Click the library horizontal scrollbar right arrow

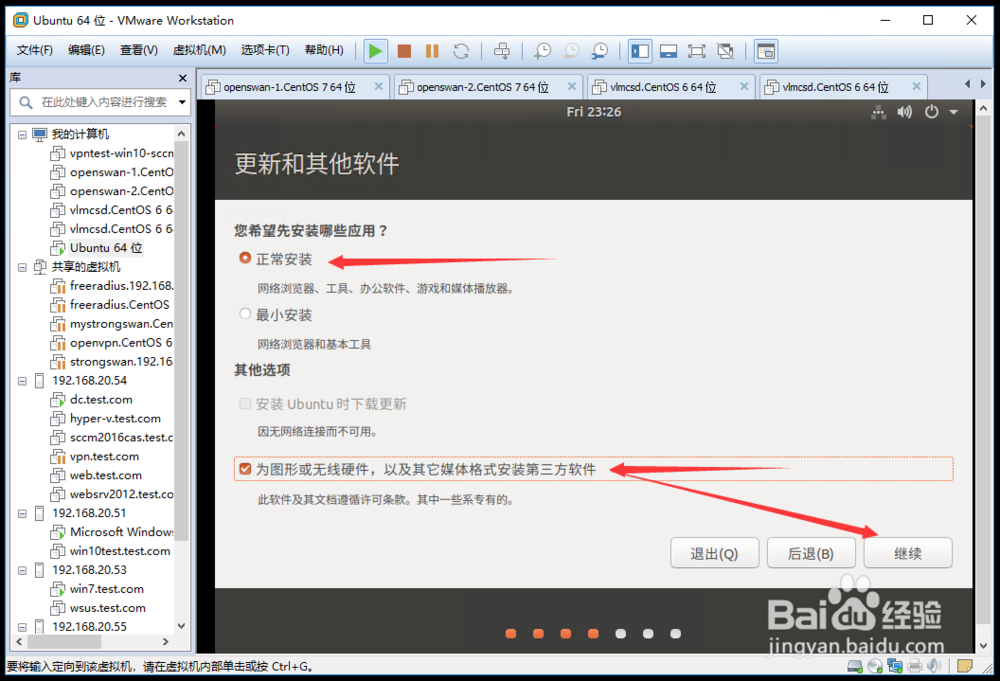[x=165, y=641]
